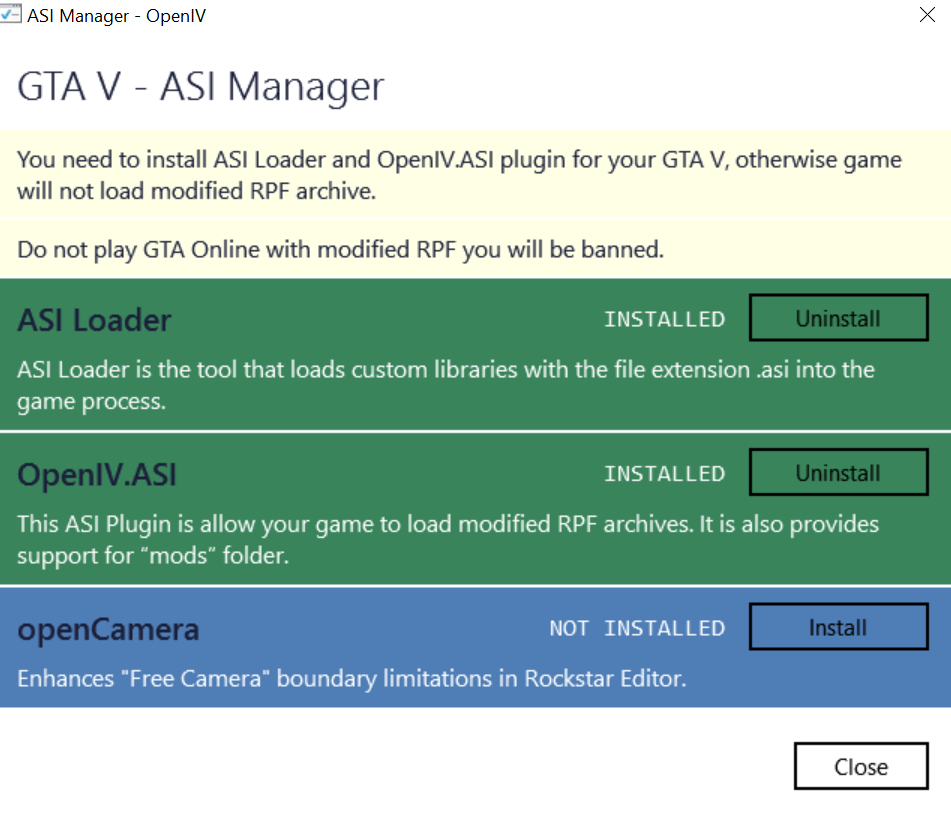This screenshot has height=814, width=951.
Task: Click the INSTALLED status beside ASI Loader
Action: point(664,320)
